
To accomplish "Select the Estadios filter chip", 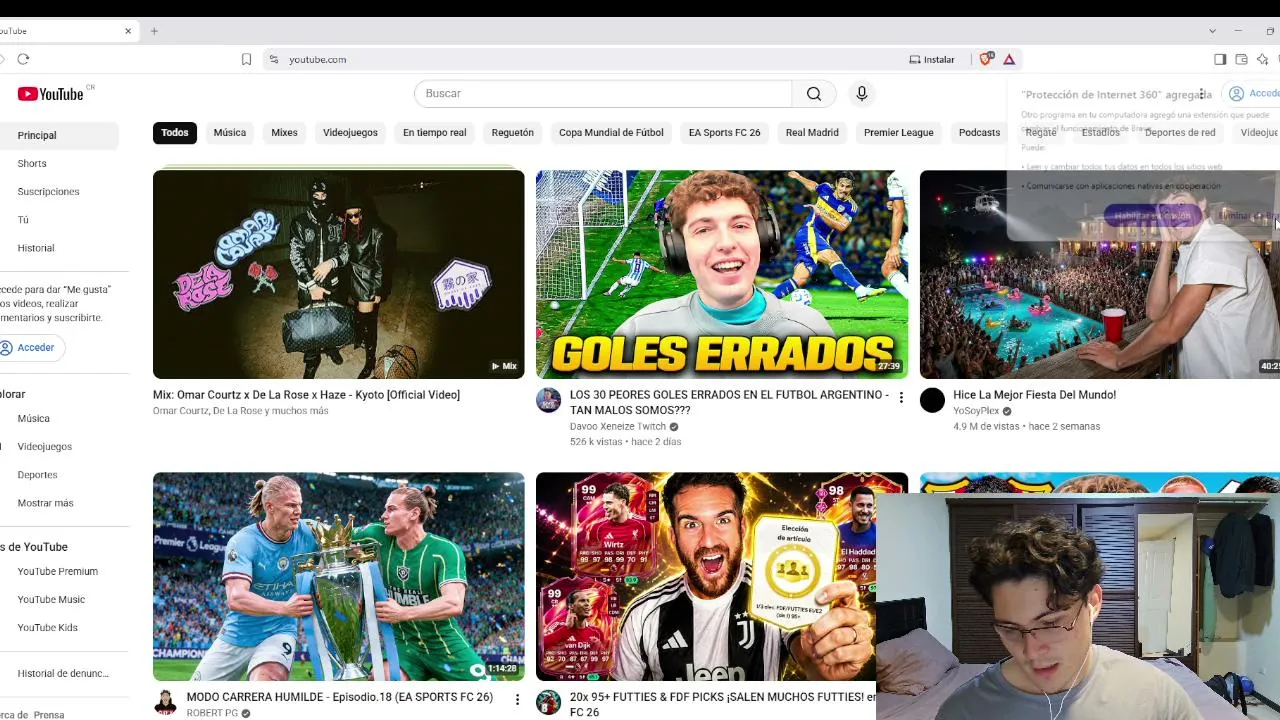I will 1100,132.
